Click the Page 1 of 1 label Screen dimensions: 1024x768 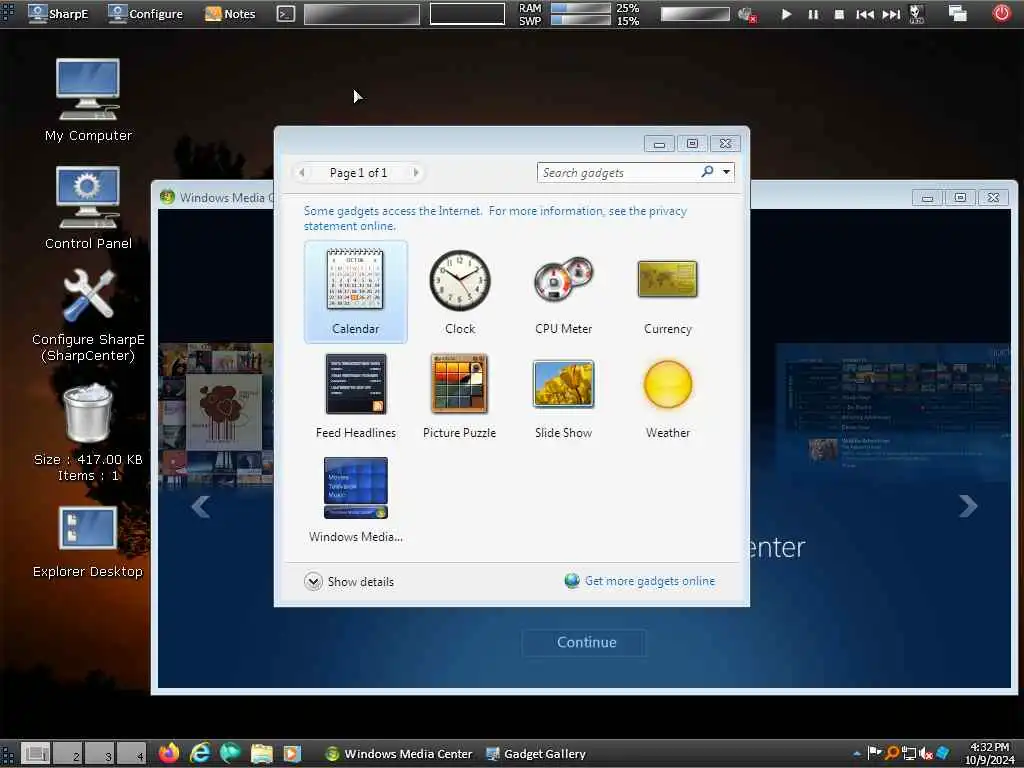pyautogui.click(x=358, y=172)
